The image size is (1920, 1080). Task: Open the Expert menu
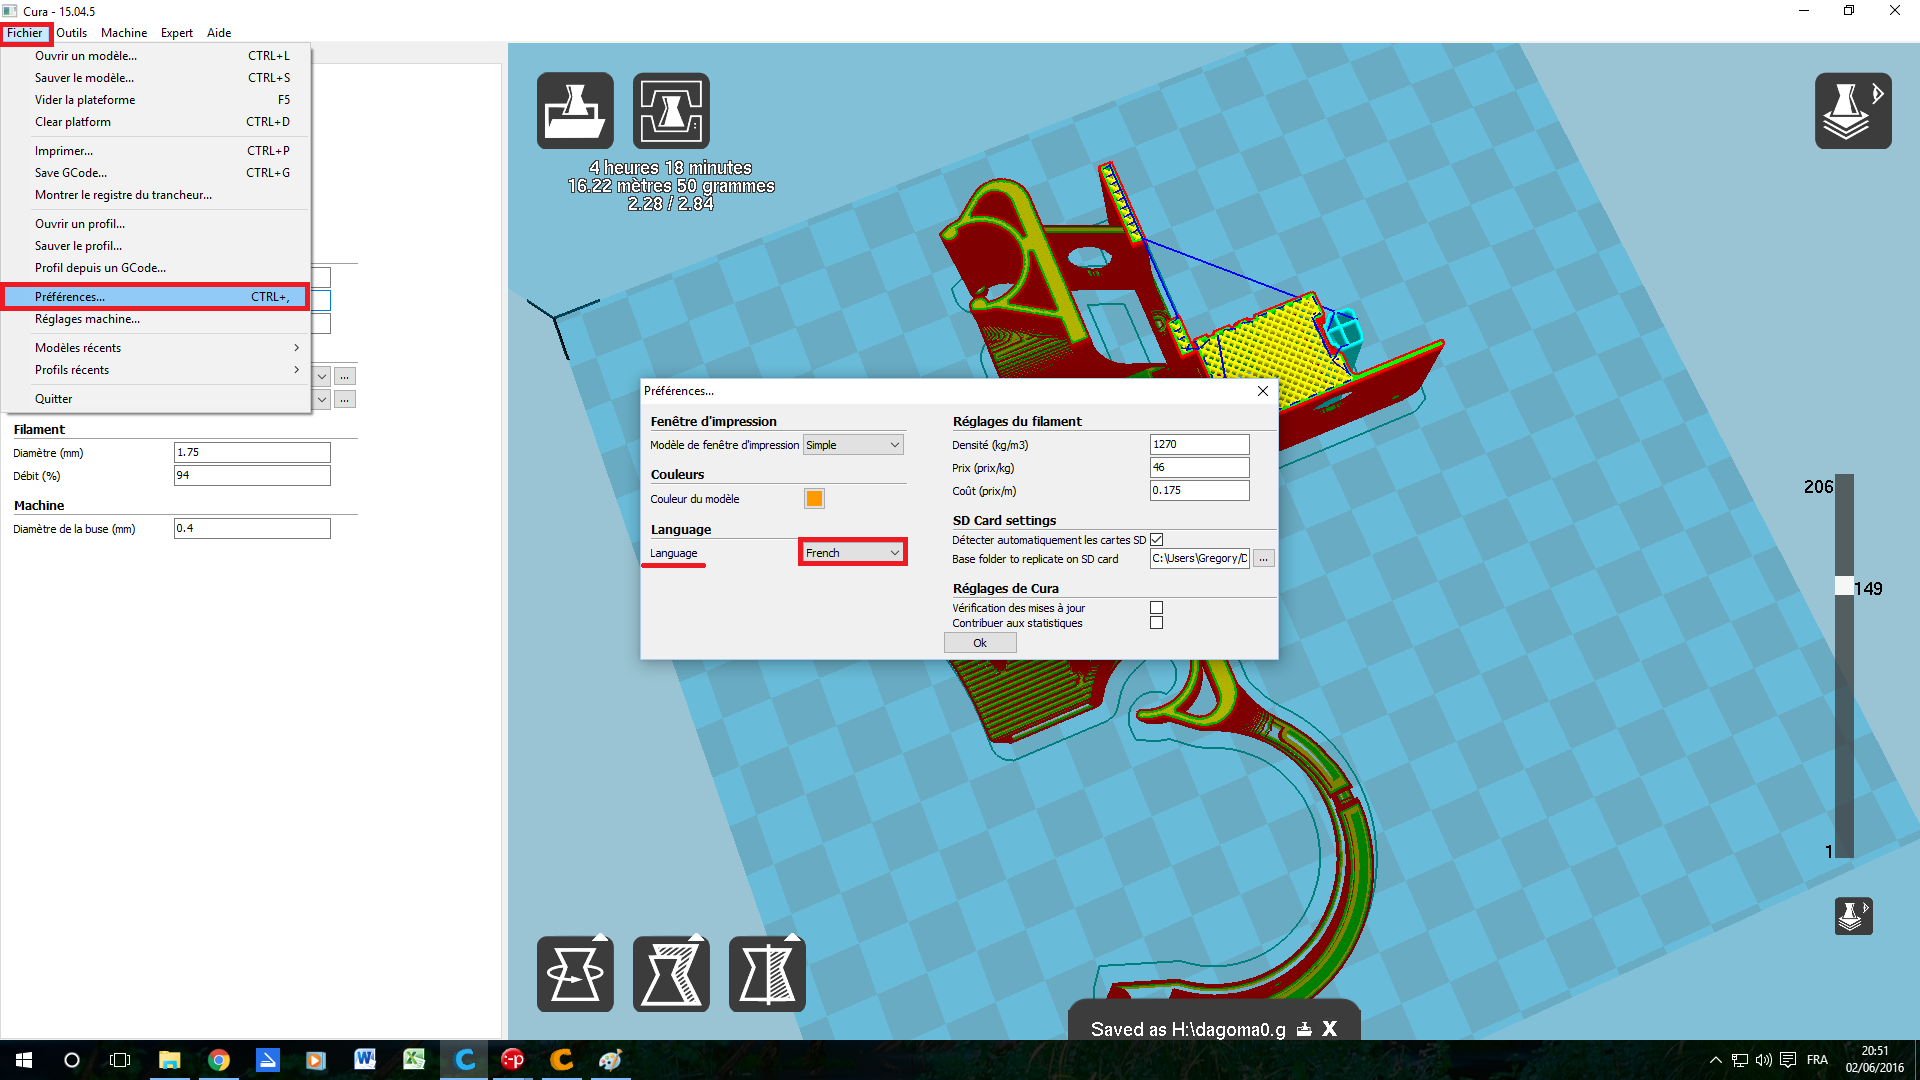176,33
